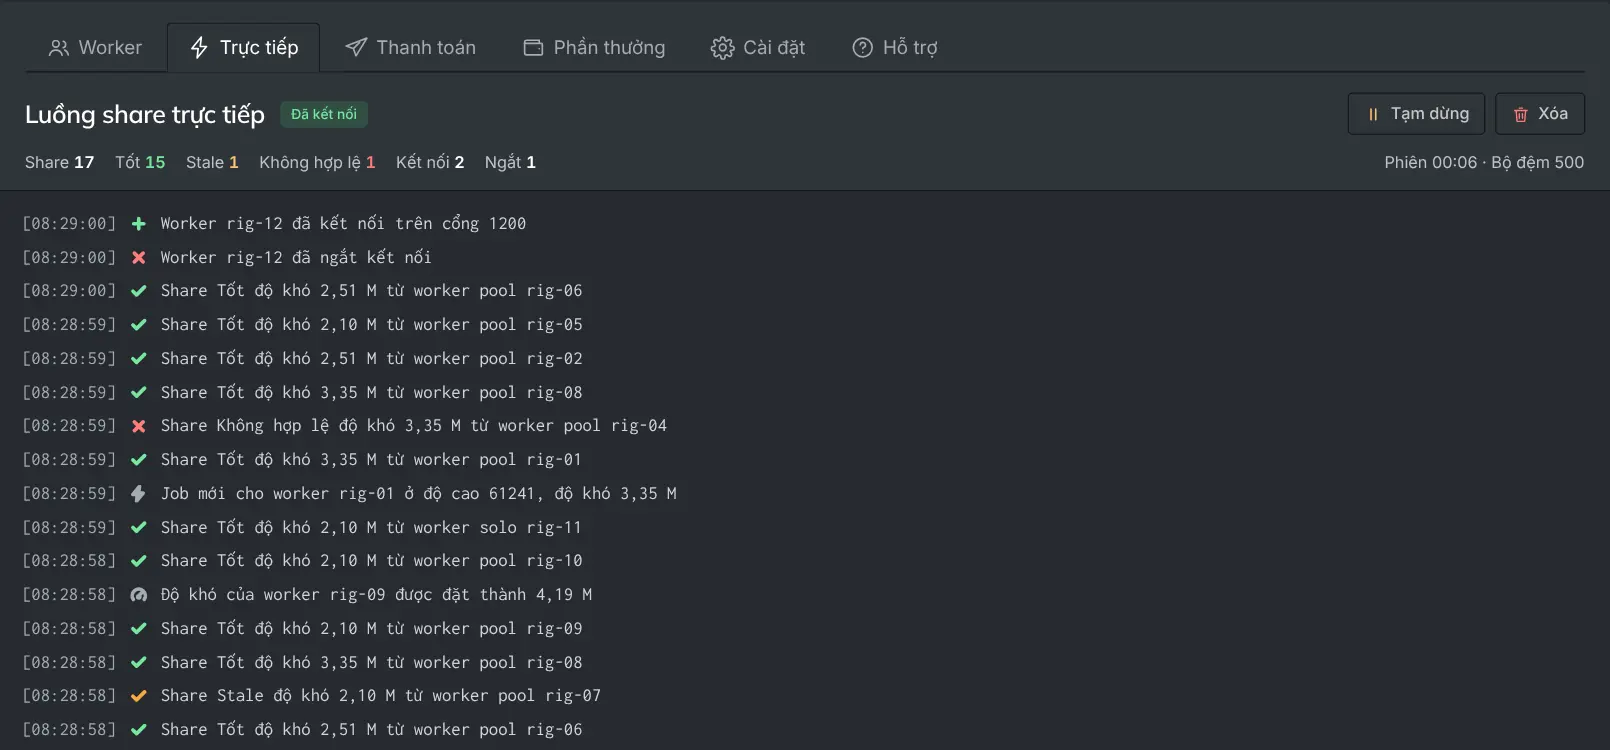The width and height of the screenshot is (1610, 750).
Task: Open the Thanh toán tab
Action: tap(410, 48)
